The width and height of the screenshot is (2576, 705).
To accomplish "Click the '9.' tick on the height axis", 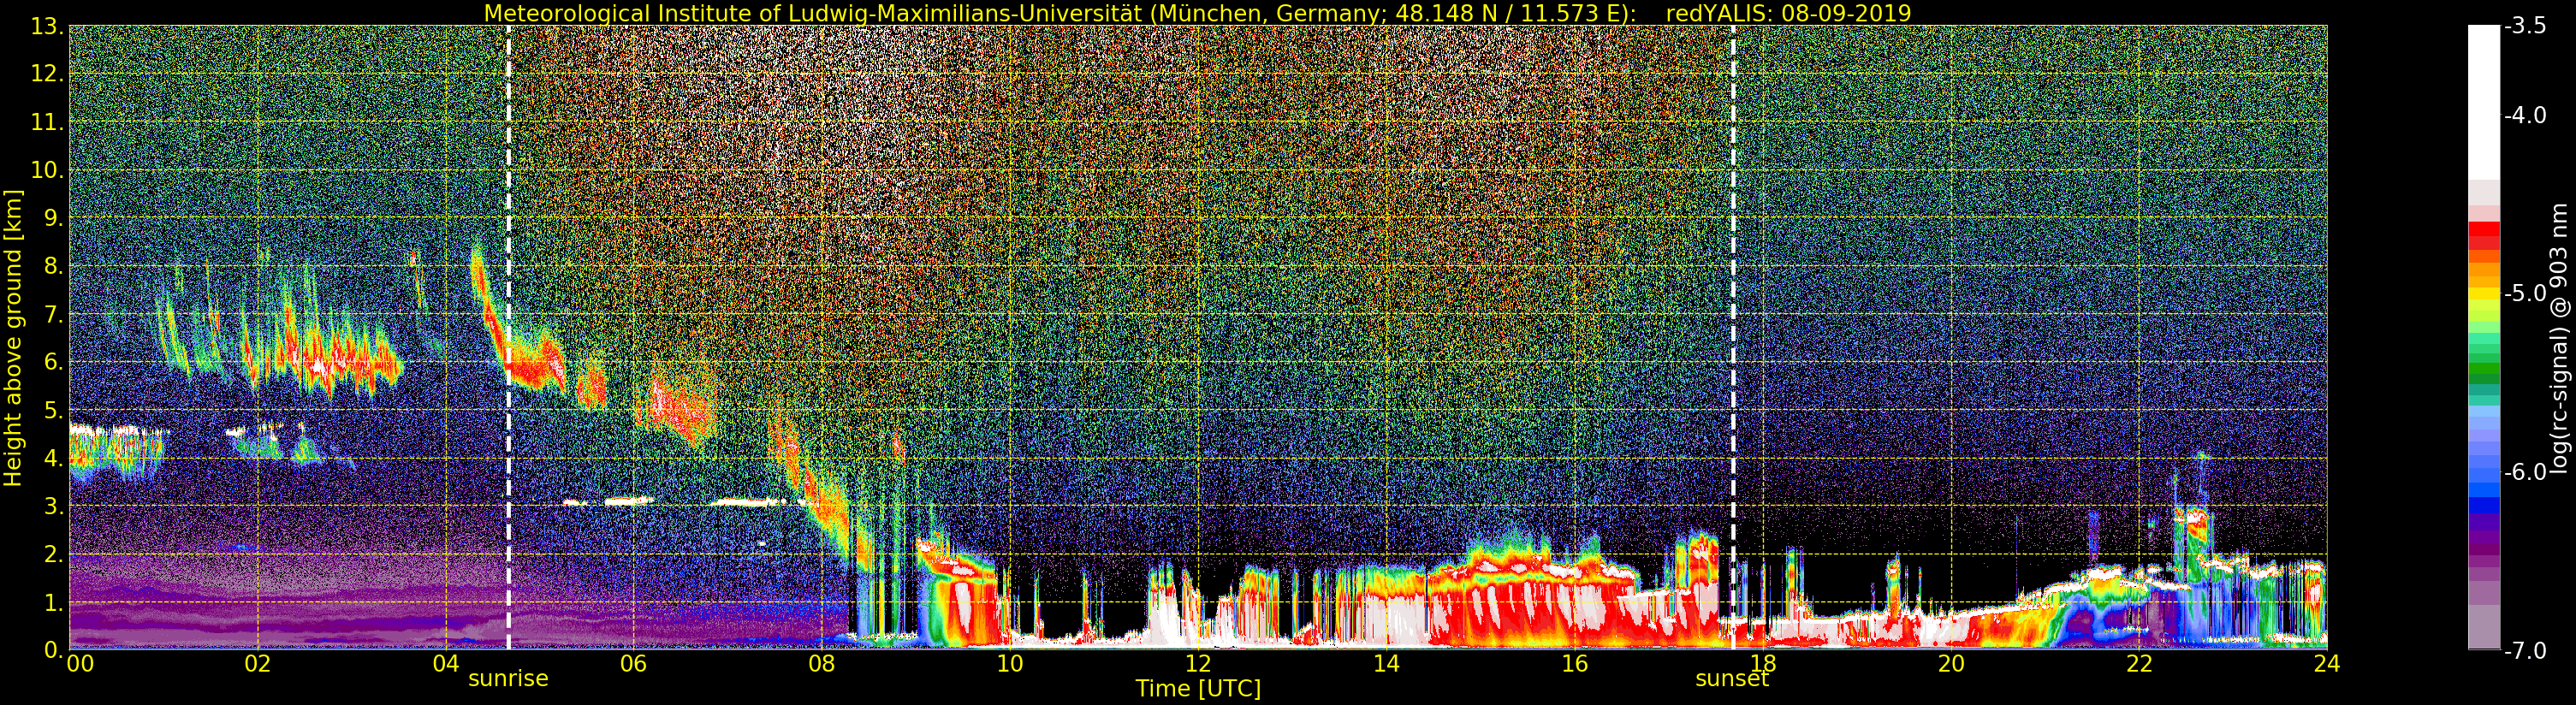I will (x=53, y=218).
